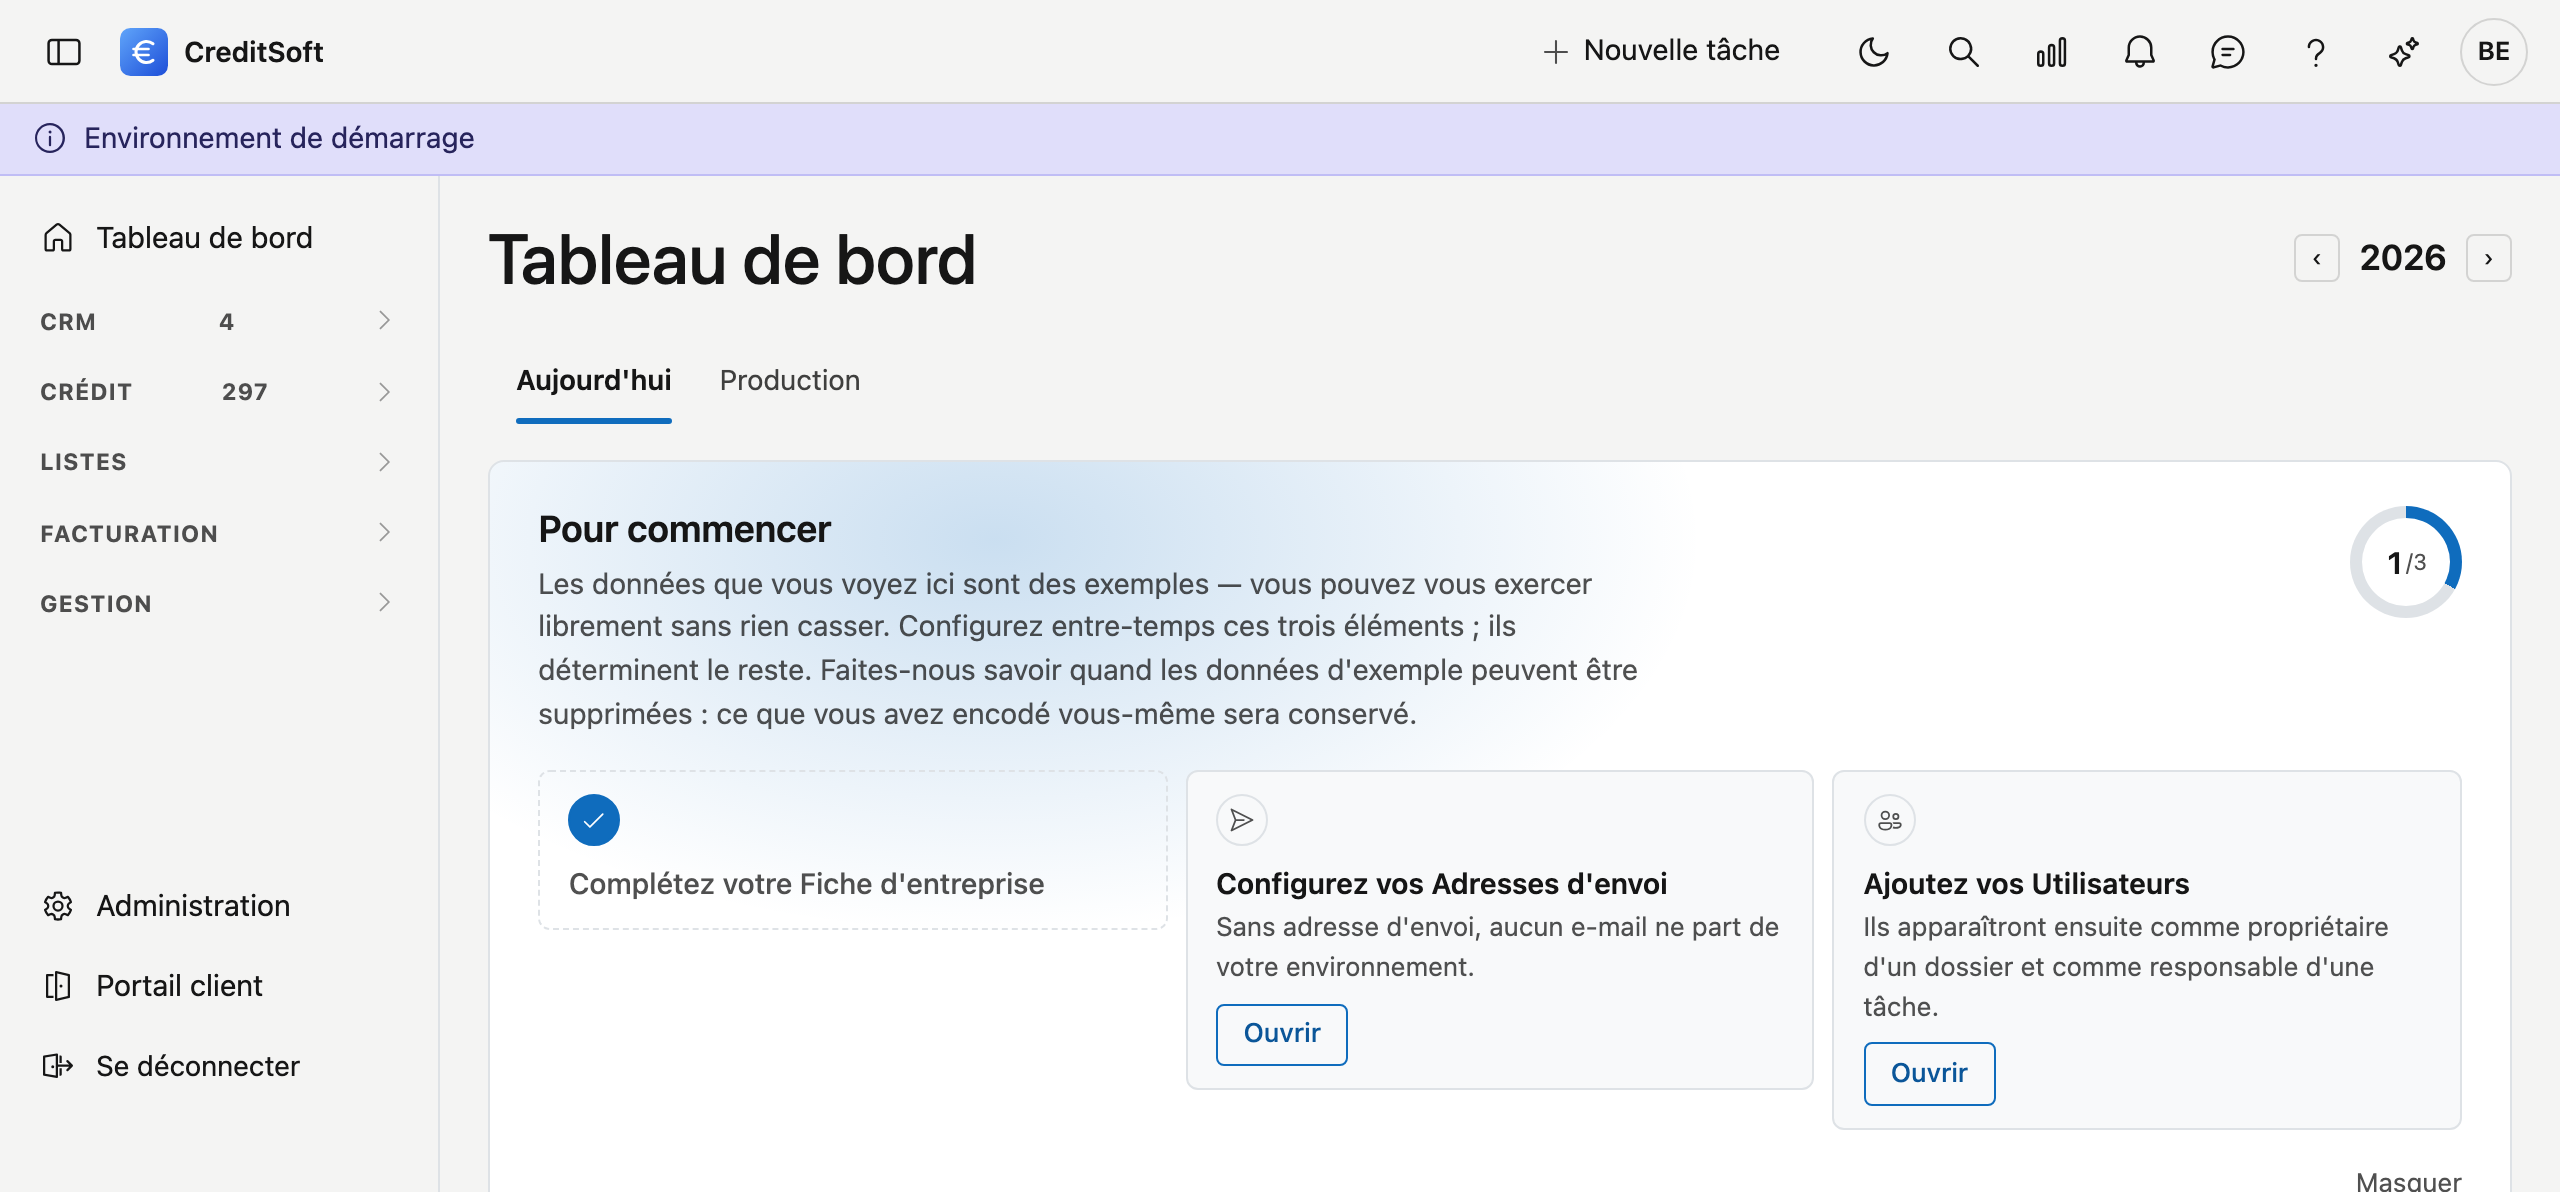Open Configurez vos Adresses d'envoi via Ouvrir

click(x=1281, y=1034)
